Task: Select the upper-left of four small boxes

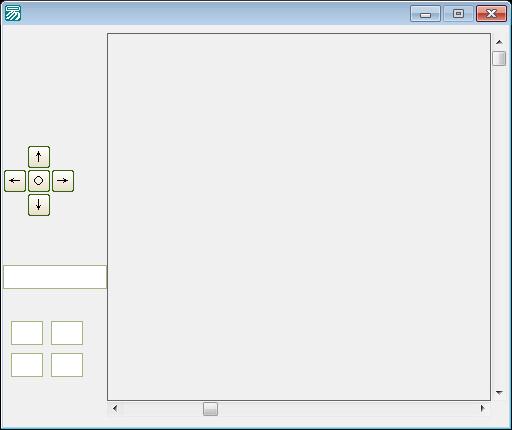Action: [x=27, y=333]
